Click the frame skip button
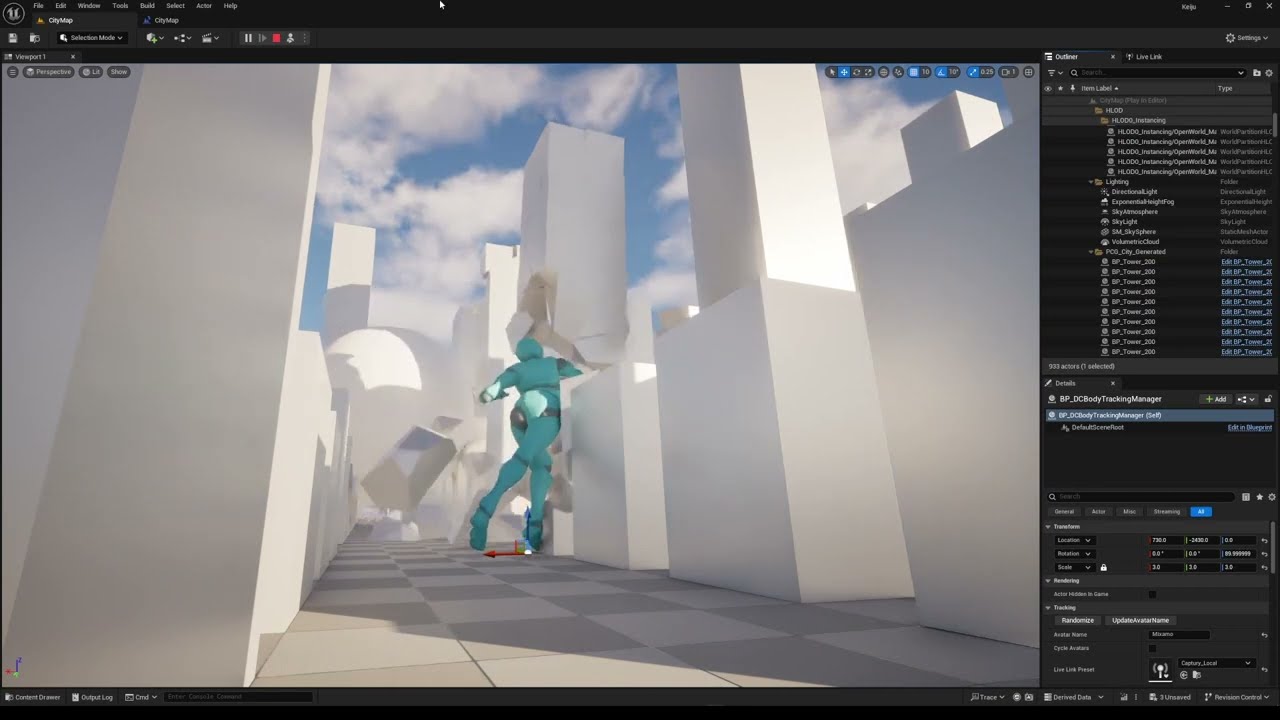1280x720 pixels. pyautogui.click(x=262, y=38)
